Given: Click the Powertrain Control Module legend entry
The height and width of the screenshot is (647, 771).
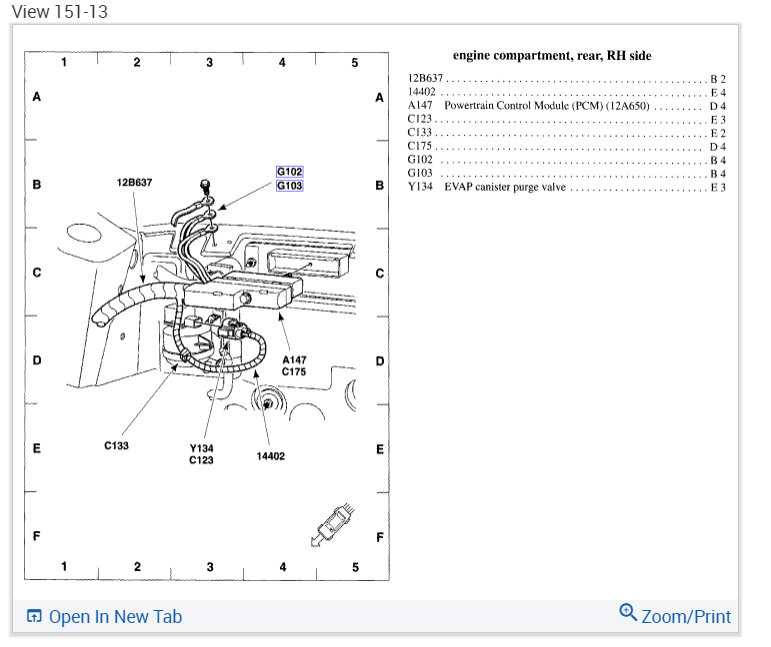Looking at the screenshot, I should tap(566, 106).
